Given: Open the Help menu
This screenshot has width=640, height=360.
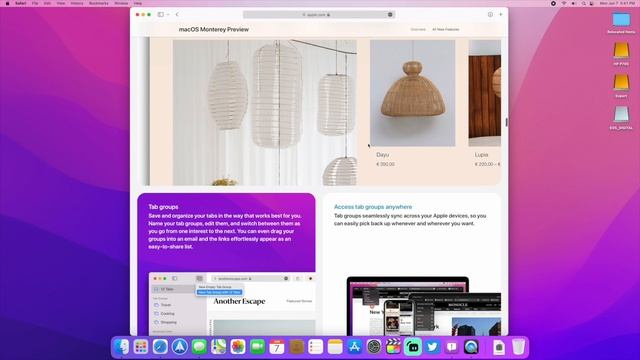Looking at the screenshot, I should pyautogui.click(x=138, y=3).
